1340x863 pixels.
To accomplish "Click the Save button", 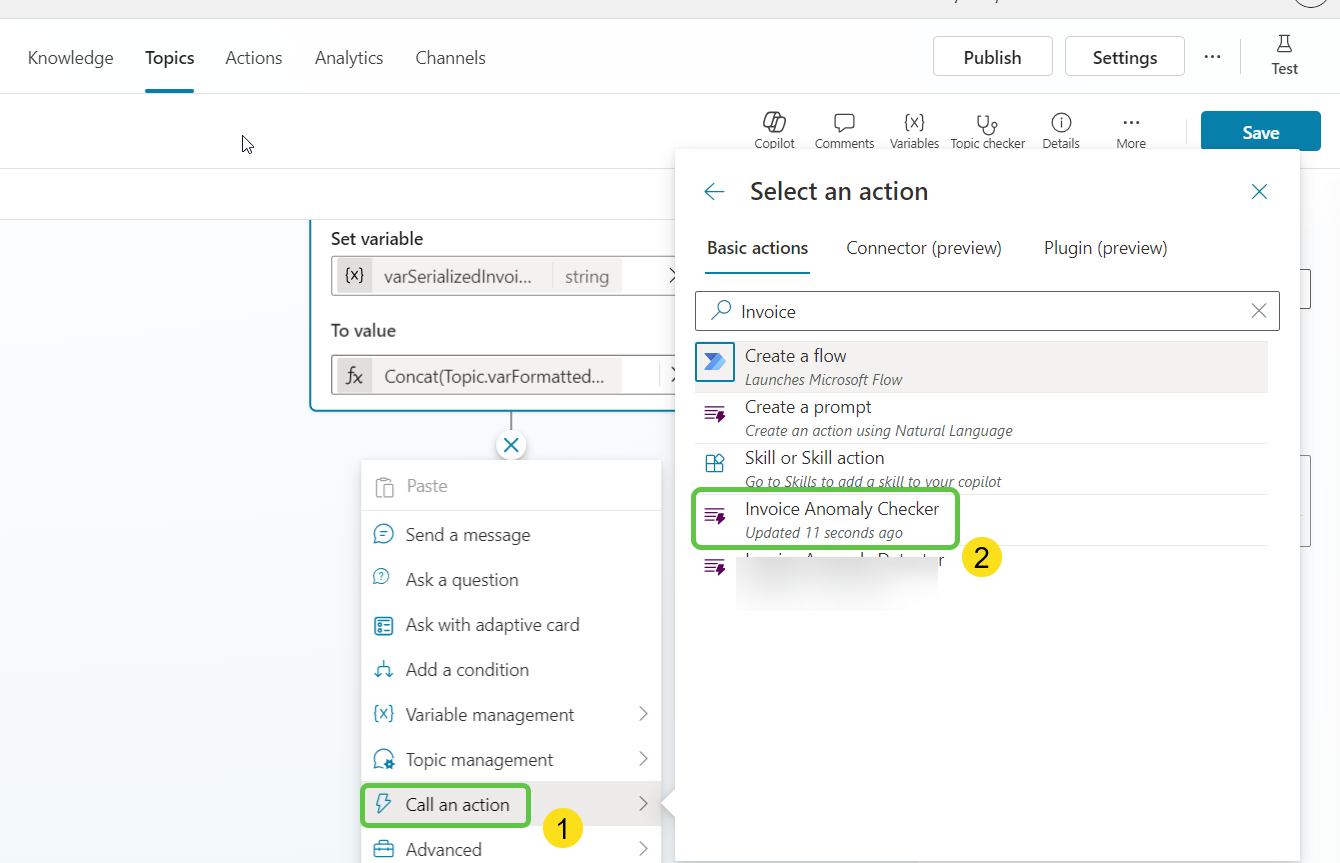I will [1260, 132].
